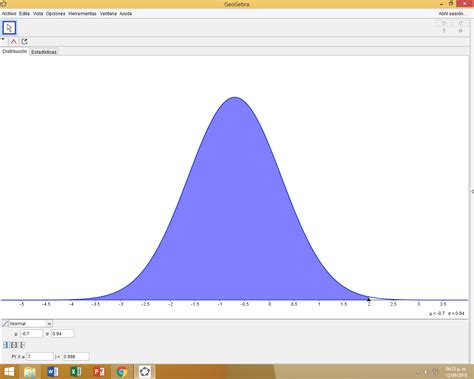This screenshot has width=474, height=379.
Task: Open the Normal distribution dropdown
Action: point(31,324)
